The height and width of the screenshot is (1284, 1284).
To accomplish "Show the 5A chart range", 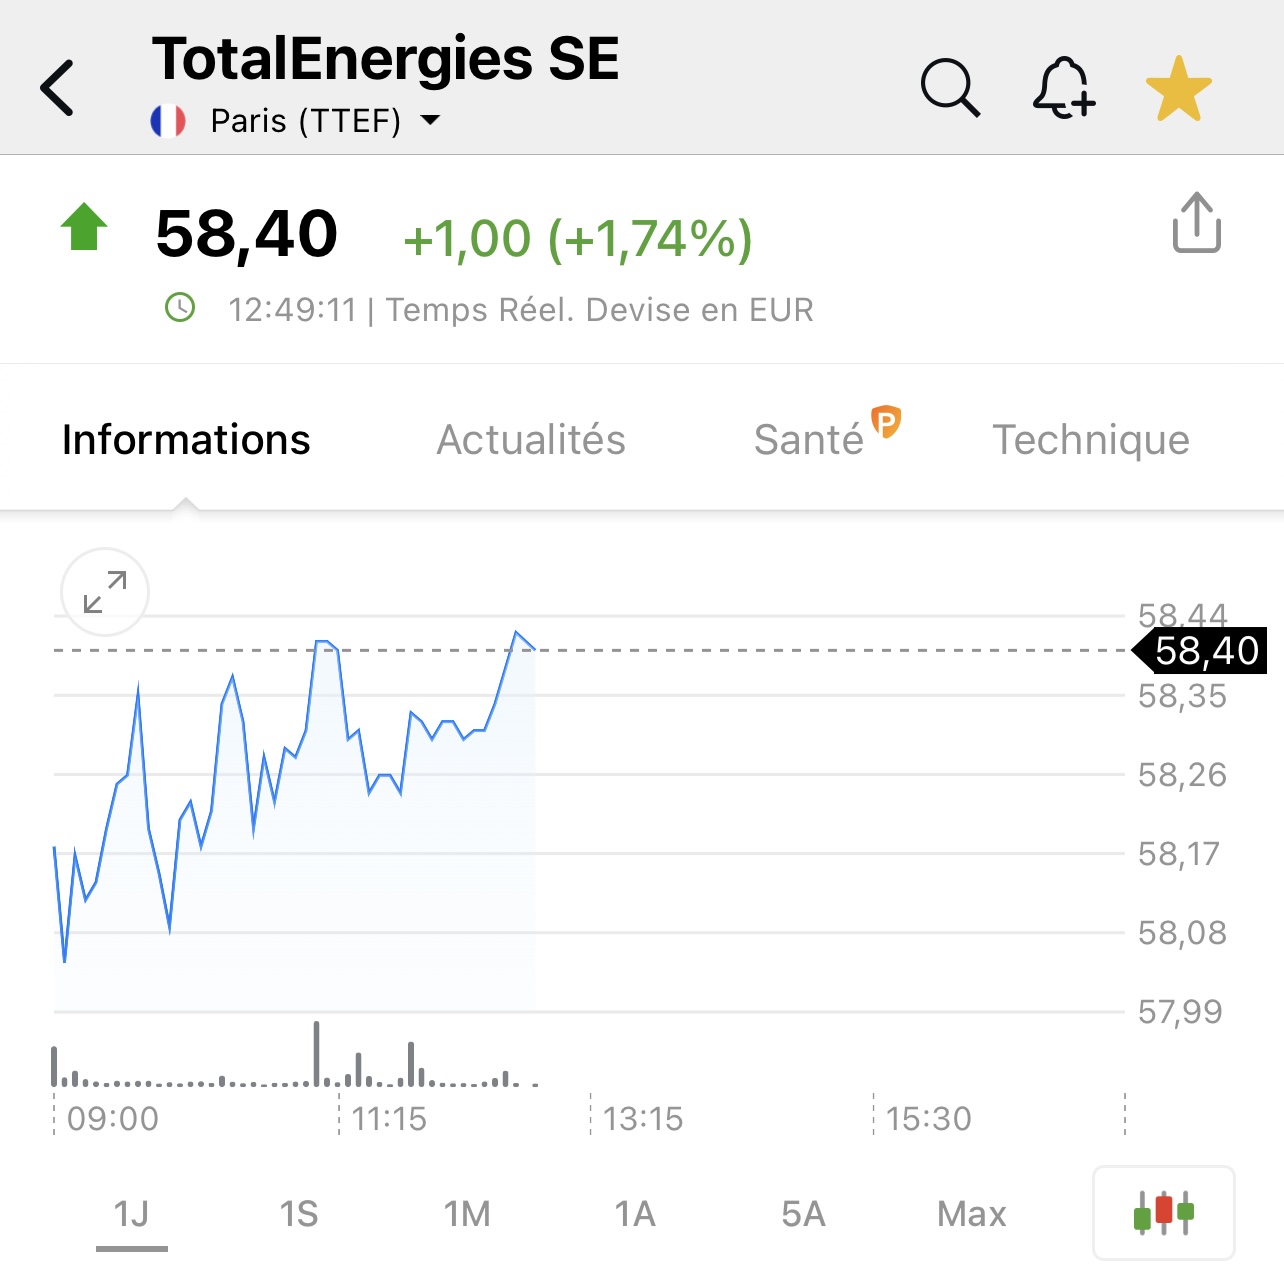I will 803,1214.
